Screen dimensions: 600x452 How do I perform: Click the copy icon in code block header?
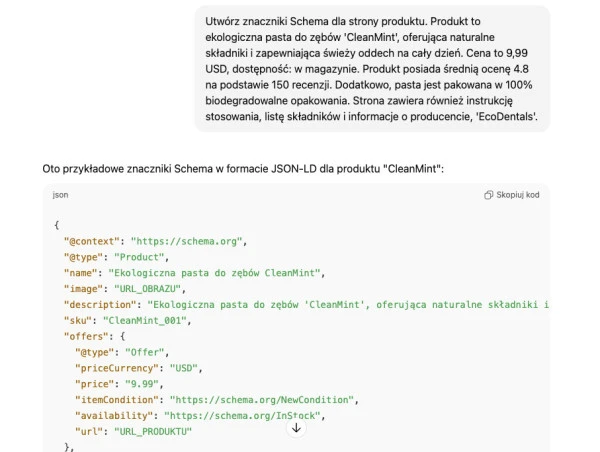click(489, 195)
